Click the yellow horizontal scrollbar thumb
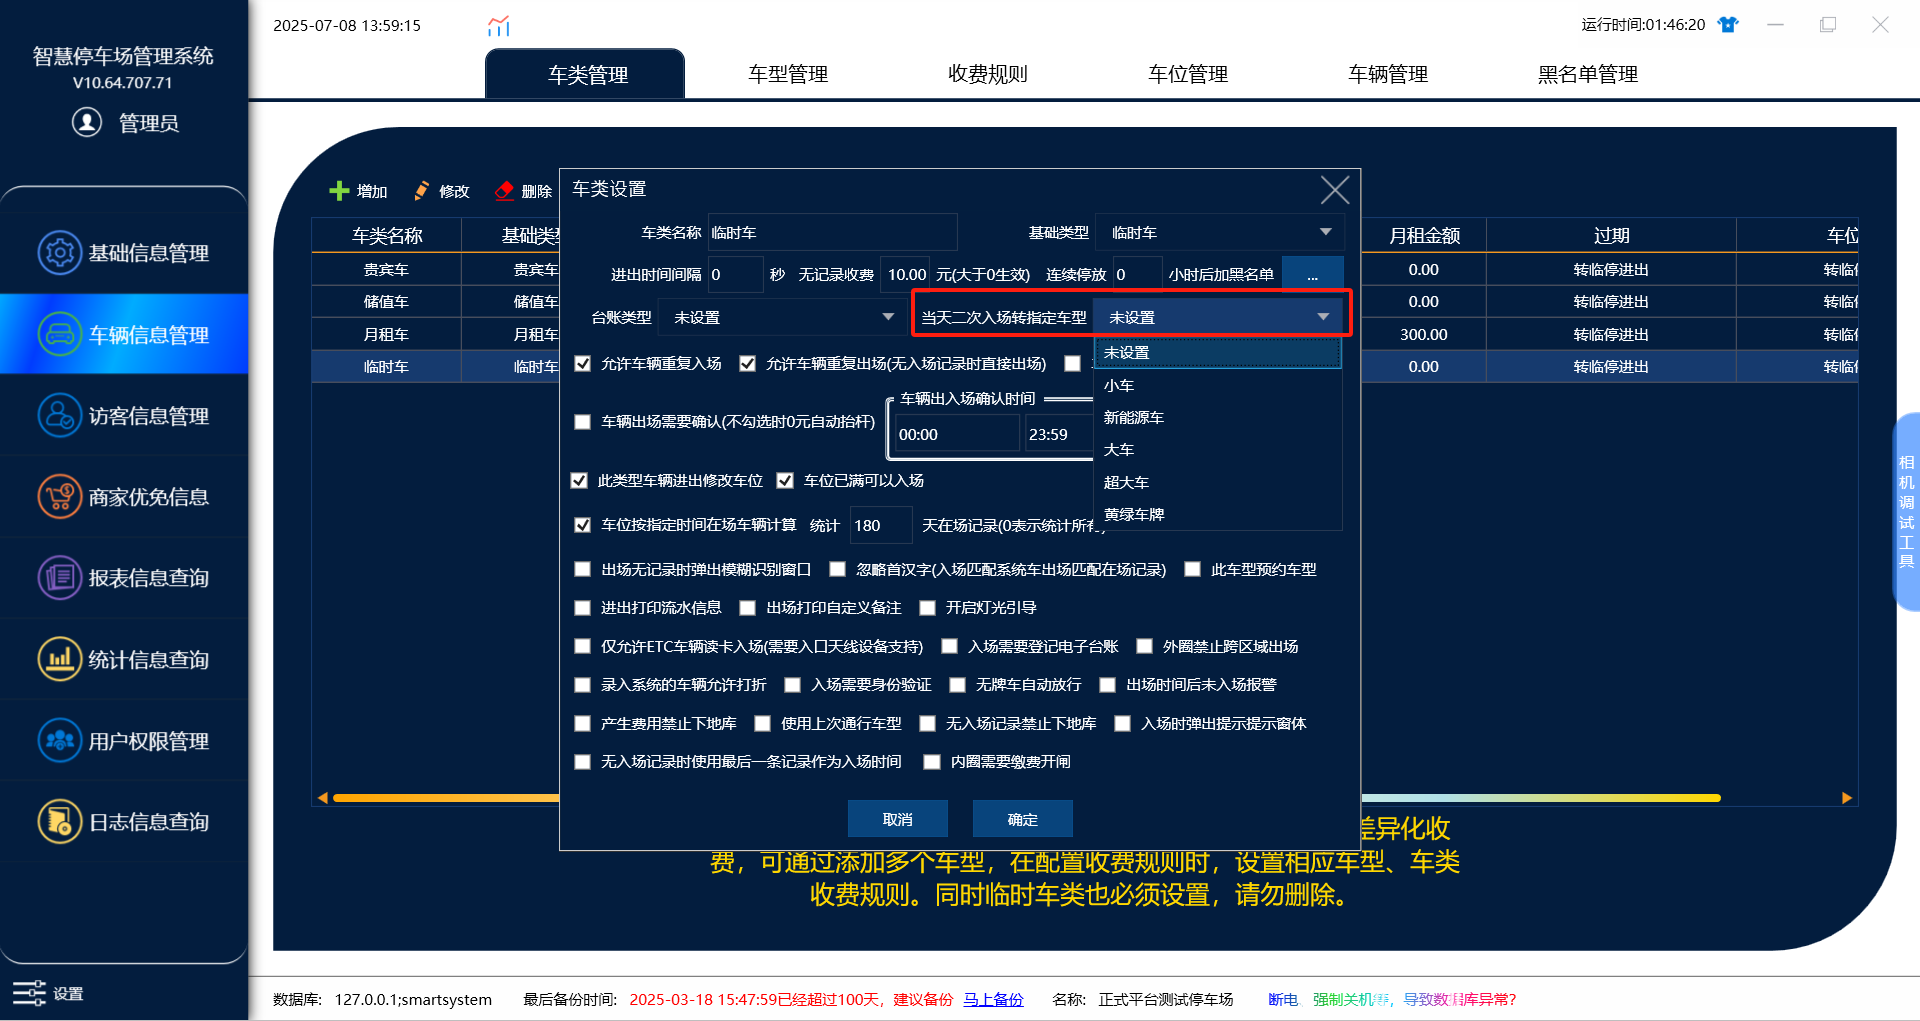 point(1027,798)
